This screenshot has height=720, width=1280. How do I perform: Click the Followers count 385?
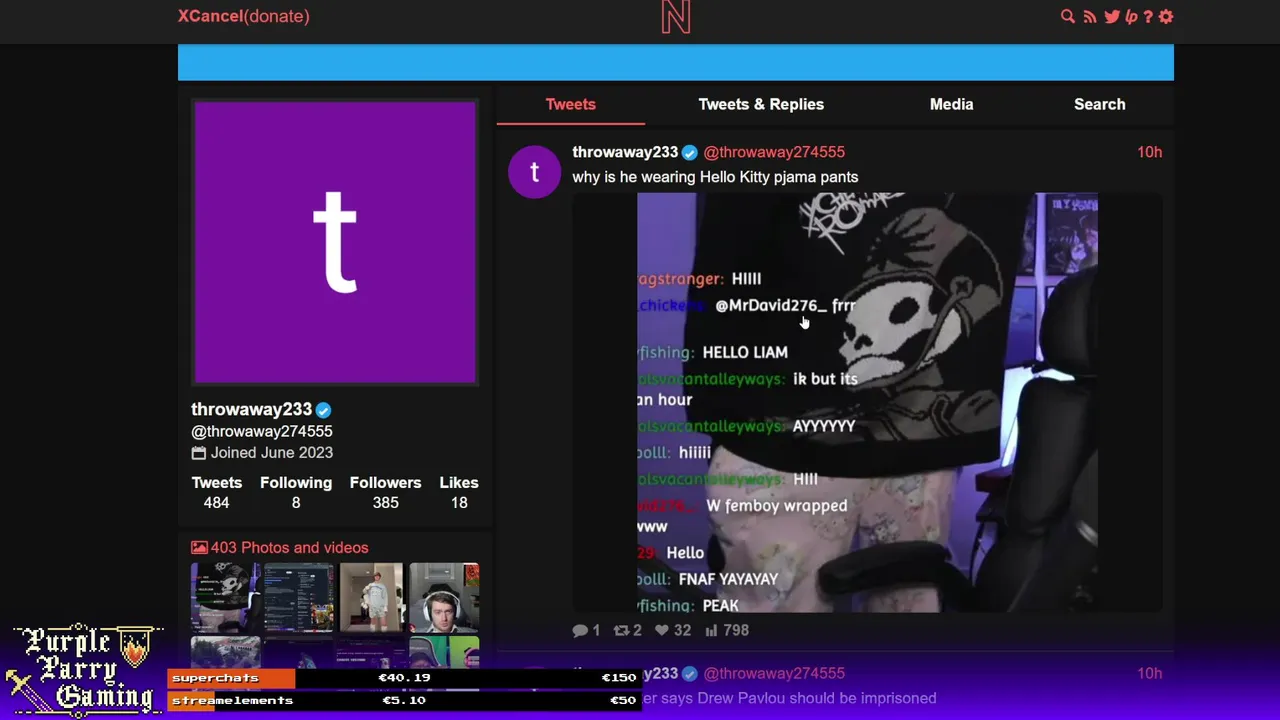click(x=386, y=503)
